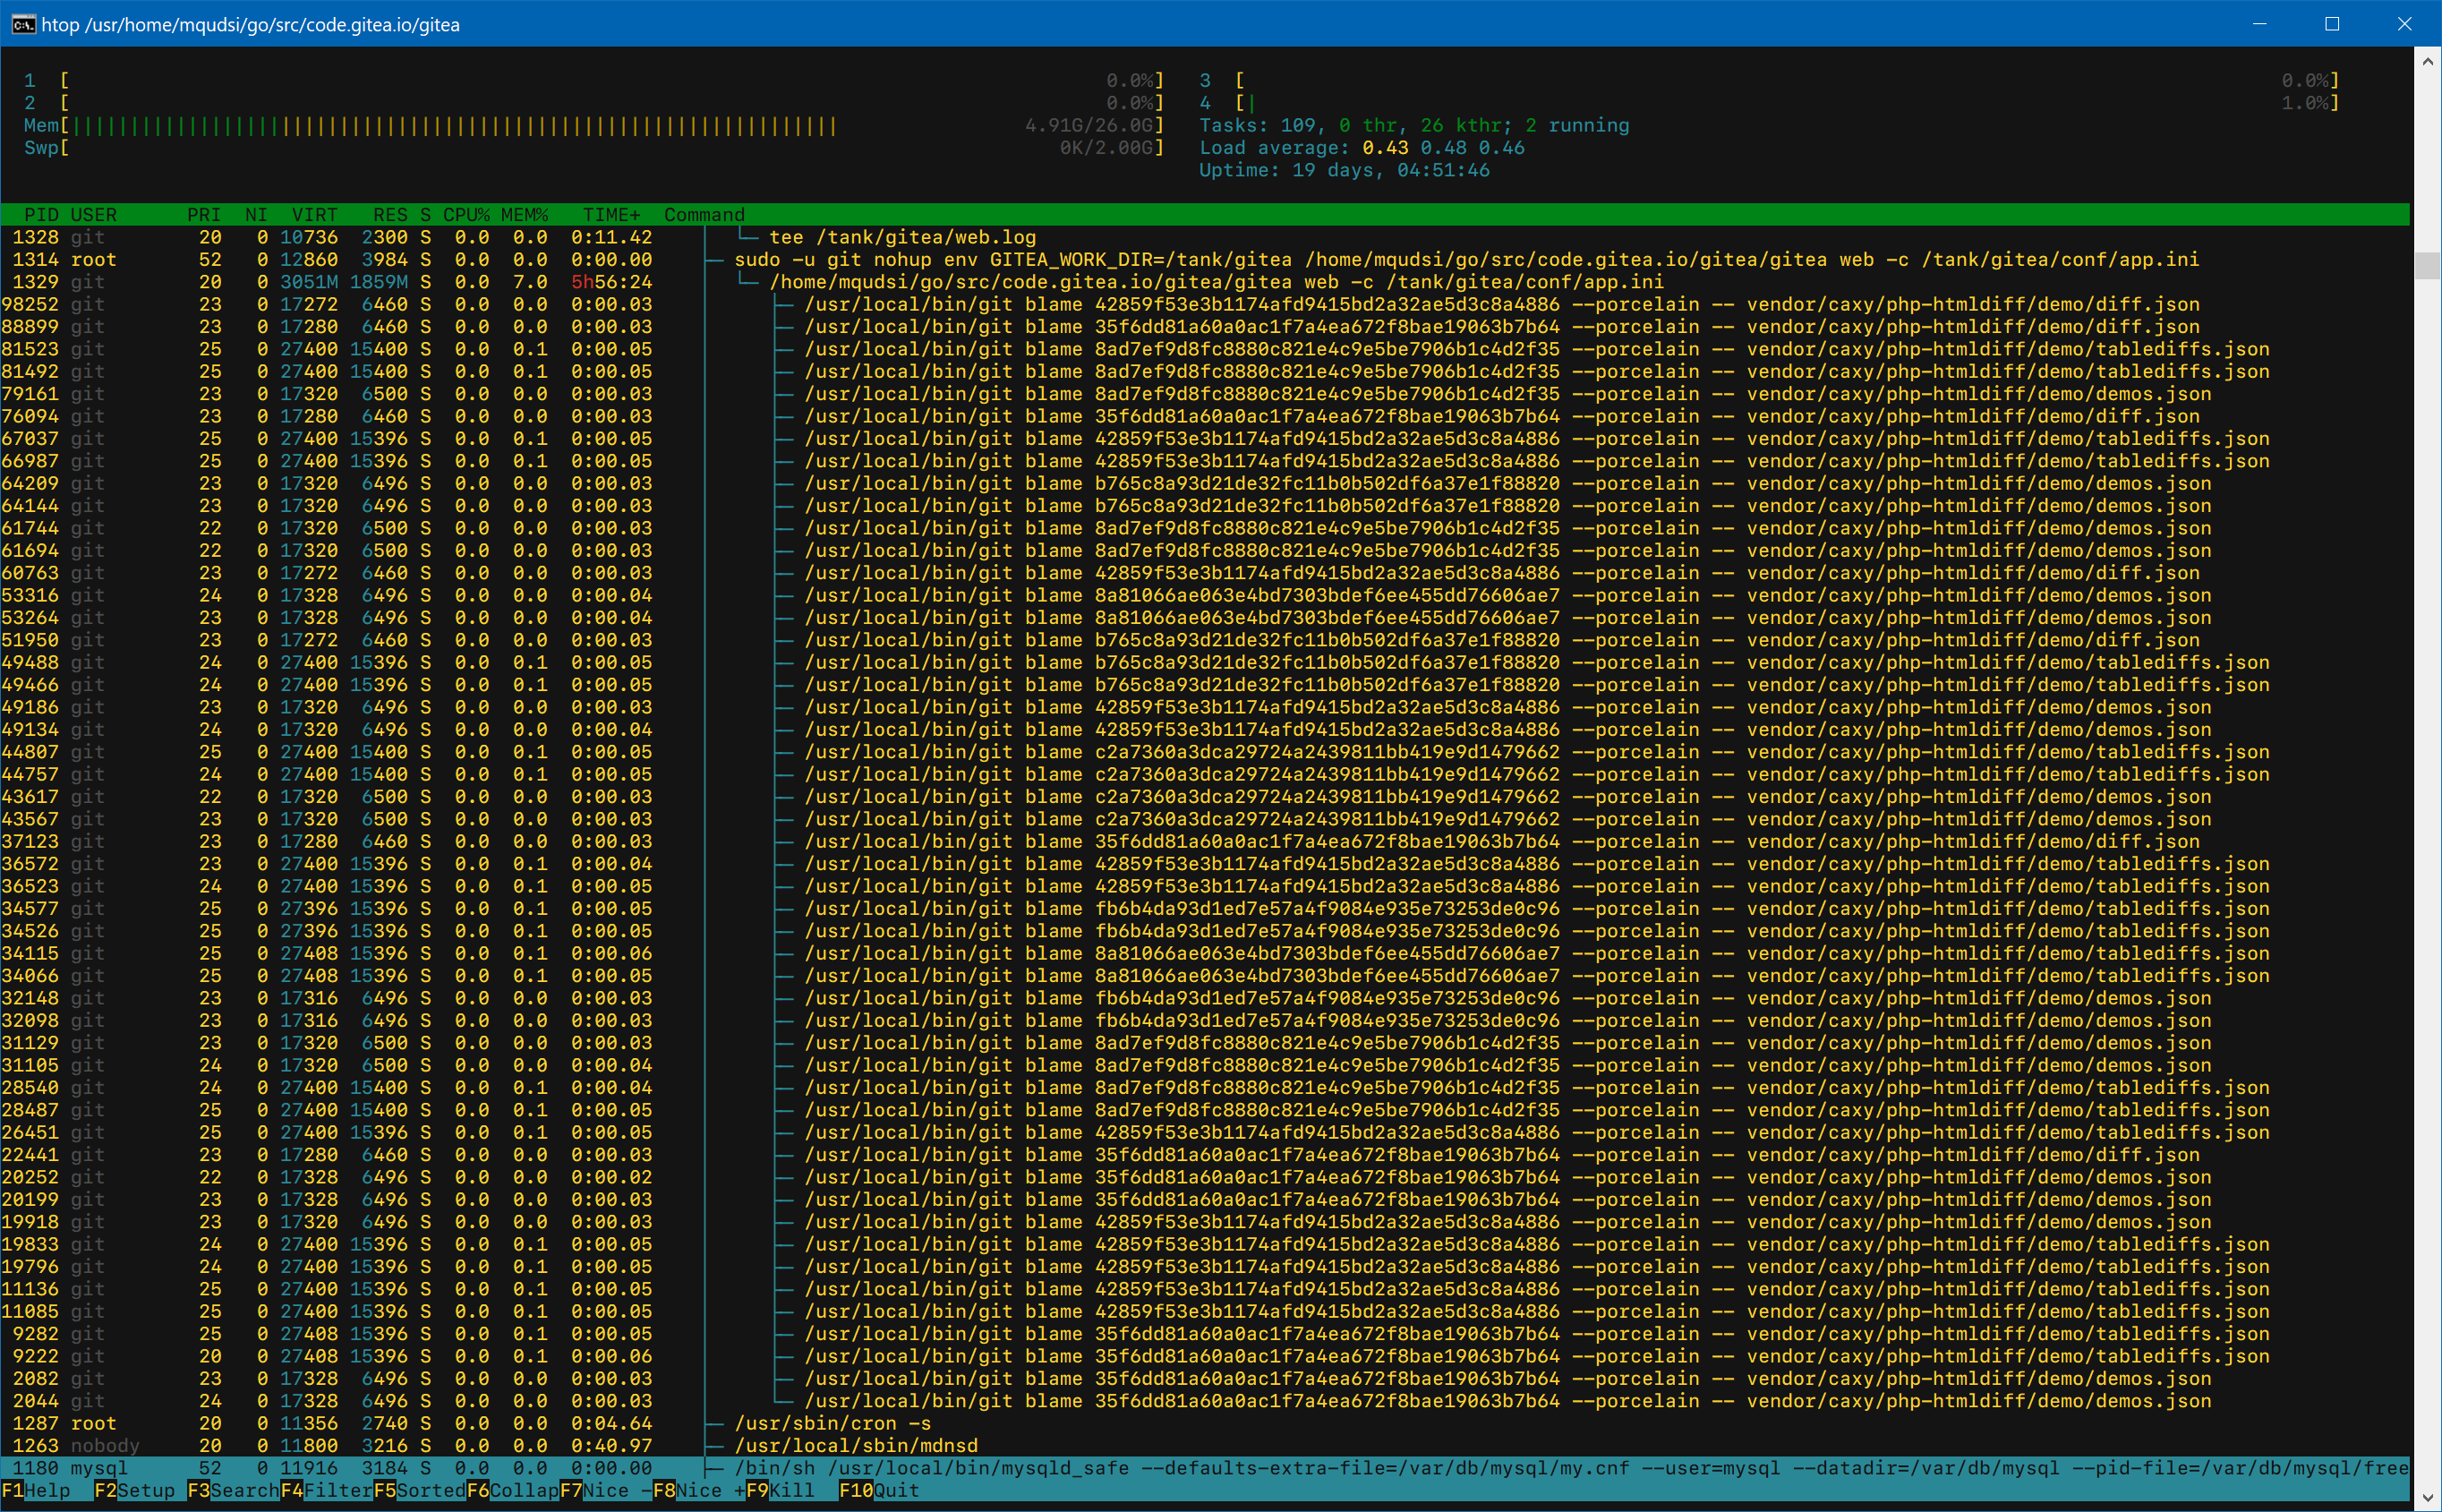
Task: Select git blame process PID 98252
Action: tap(1205, 304)
